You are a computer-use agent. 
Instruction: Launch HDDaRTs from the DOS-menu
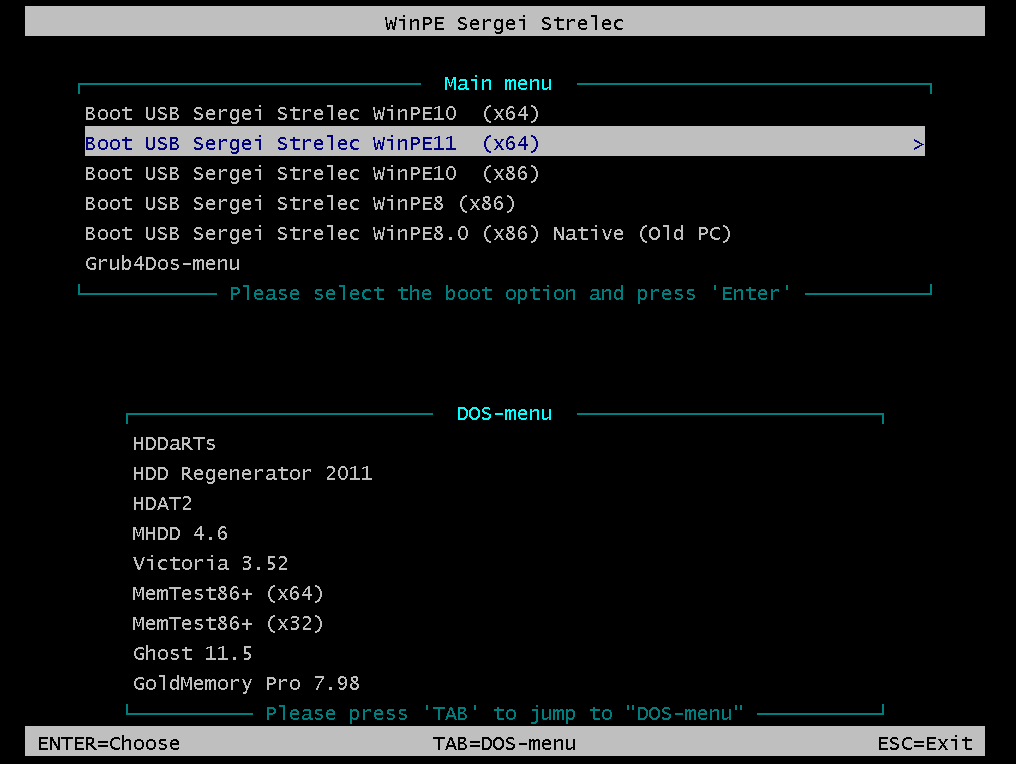174,444
